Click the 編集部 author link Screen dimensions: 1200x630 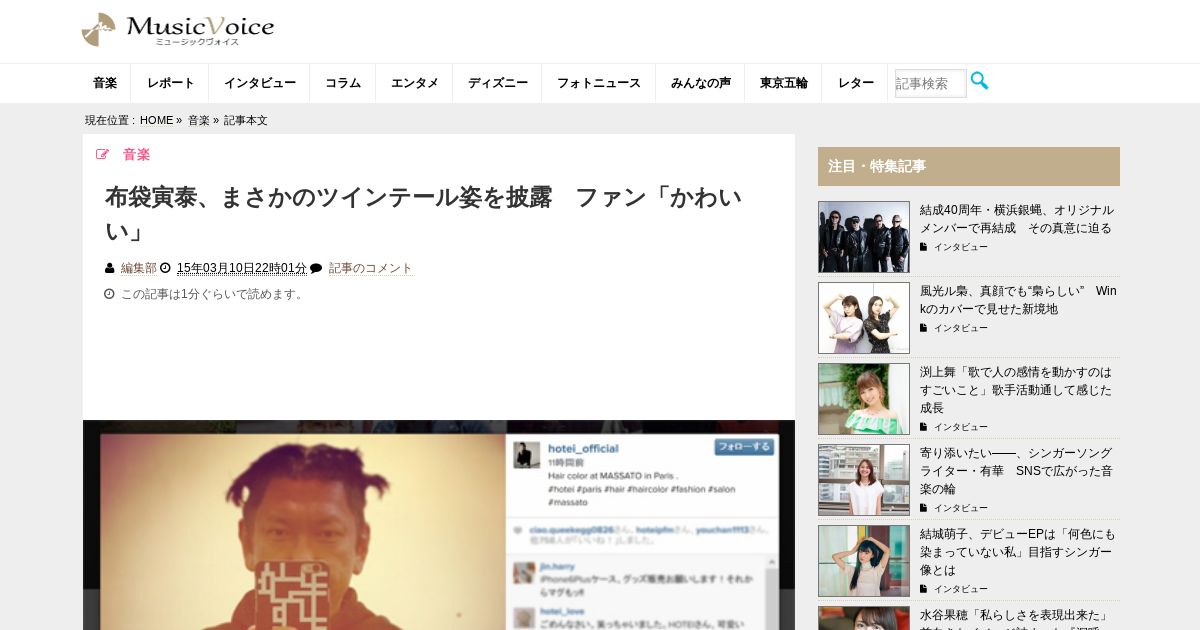(139, 268)
